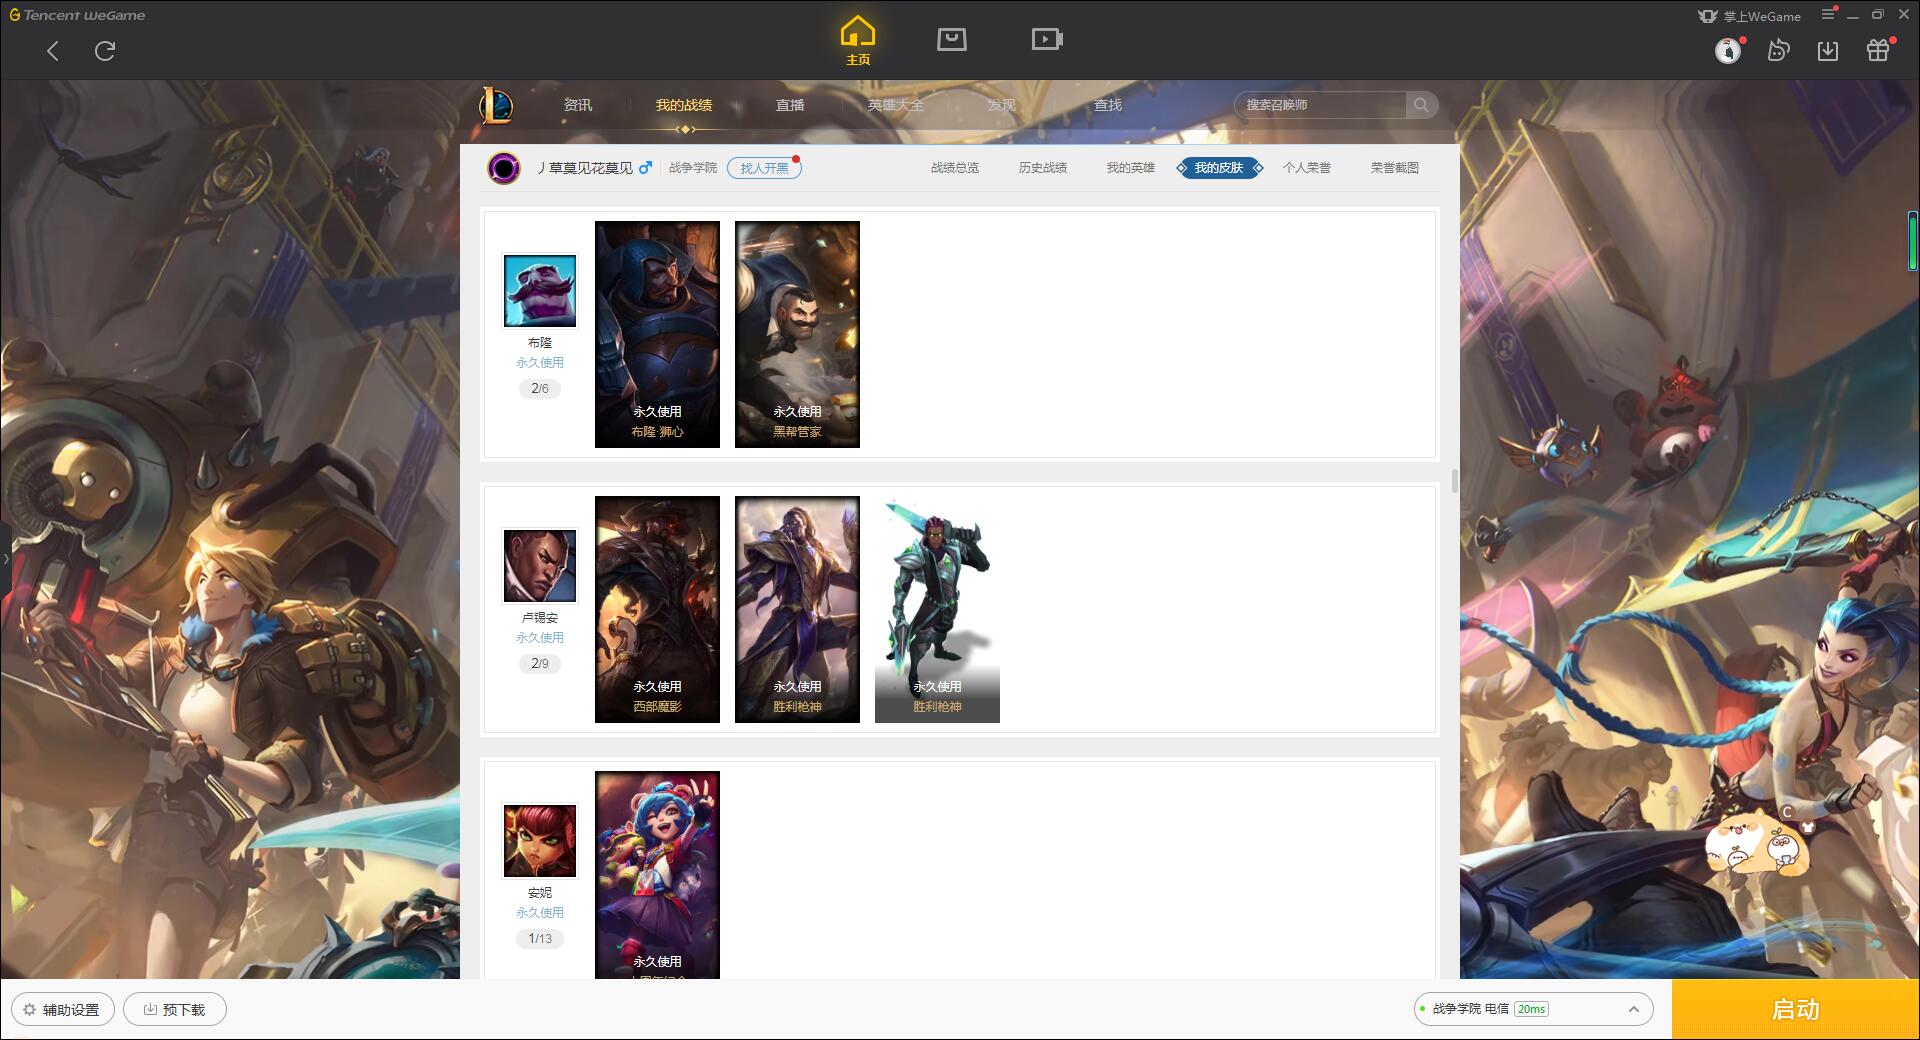Open the gift box icon
1920x1040 pixels.
coord(1878,51)
